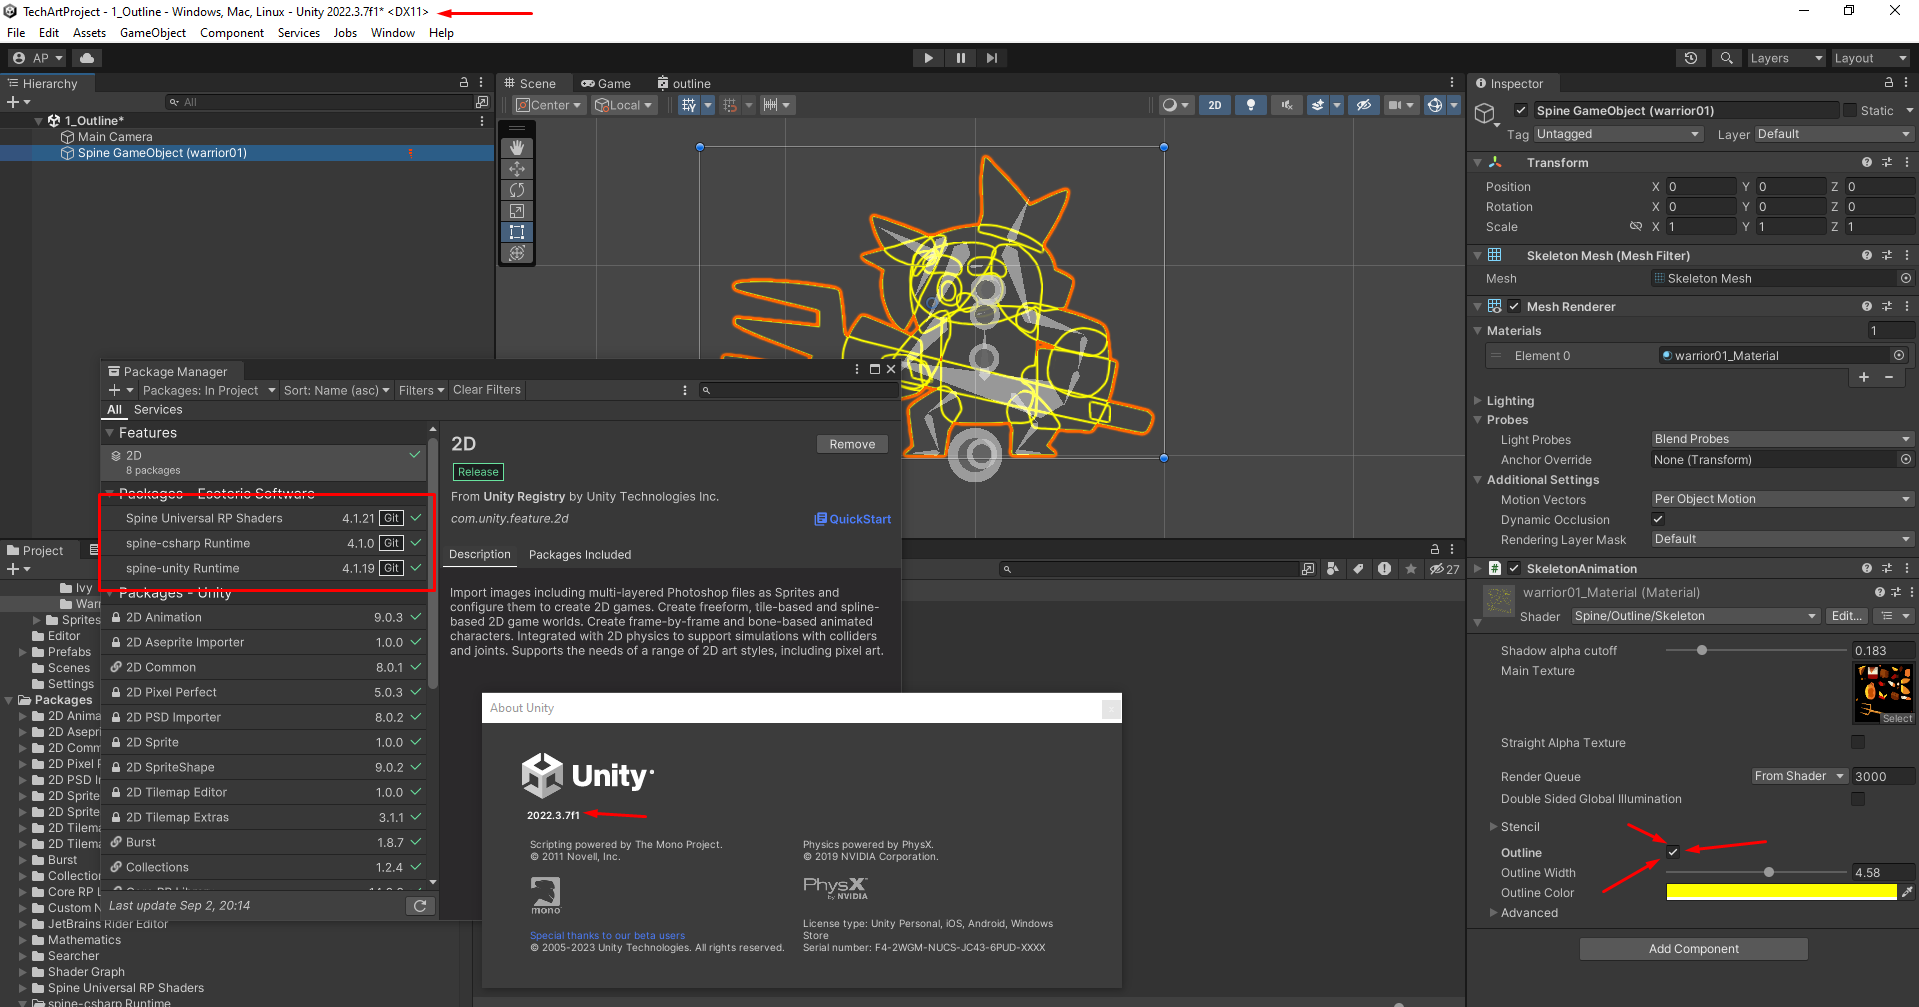The image size is (1919, 1007).
Task: Toggle scene lighting bulb icon
Action: click(x=1250, y=105)
